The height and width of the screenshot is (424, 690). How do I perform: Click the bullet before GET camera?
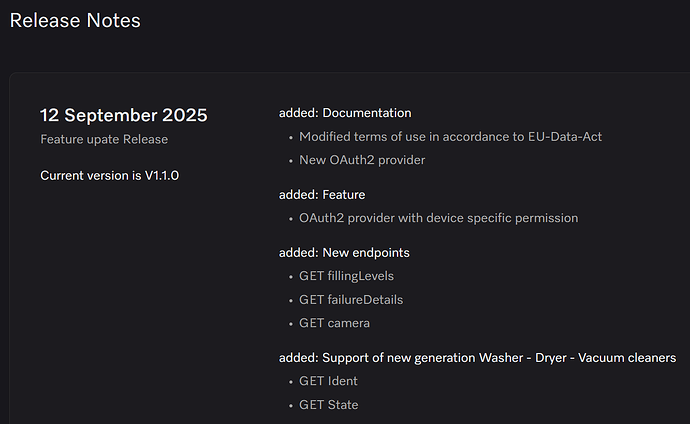click(290, 325)
